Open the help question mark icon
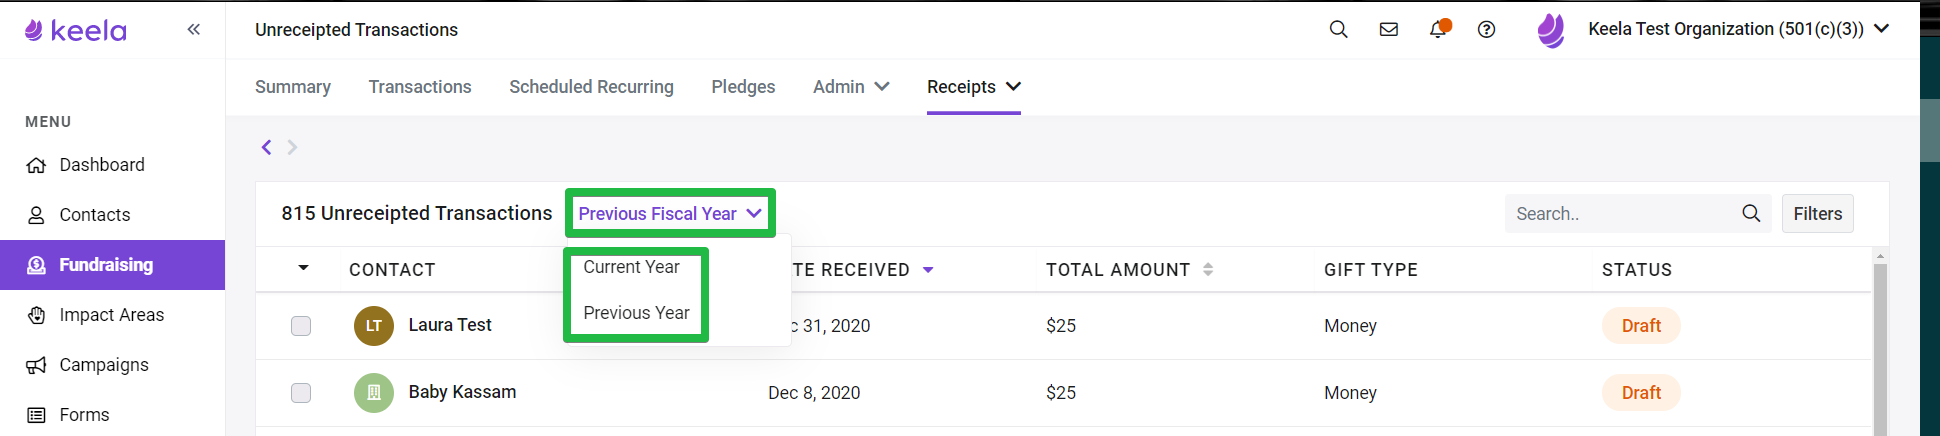This screenshot has width=1940, height=436. 1487,30
